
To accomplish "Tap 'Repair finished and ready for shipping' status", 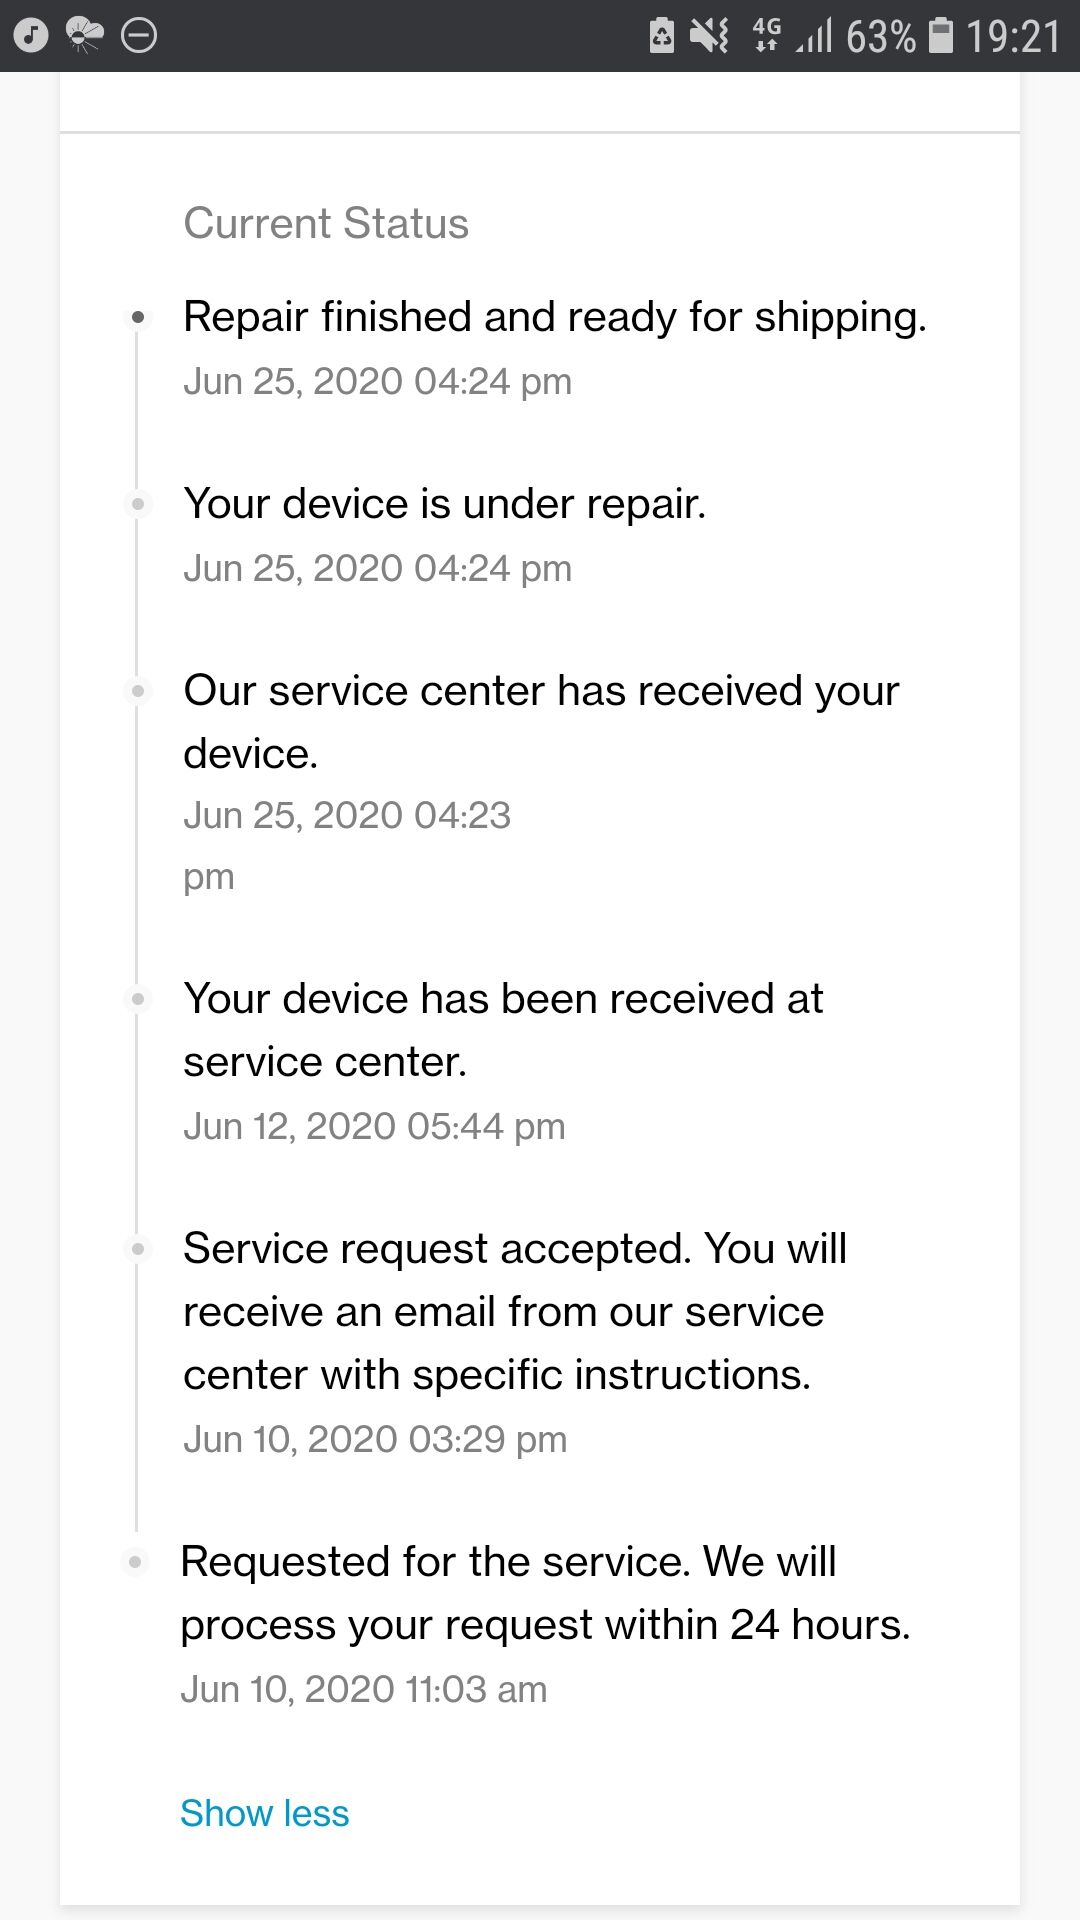I will (x=555, y=317).
